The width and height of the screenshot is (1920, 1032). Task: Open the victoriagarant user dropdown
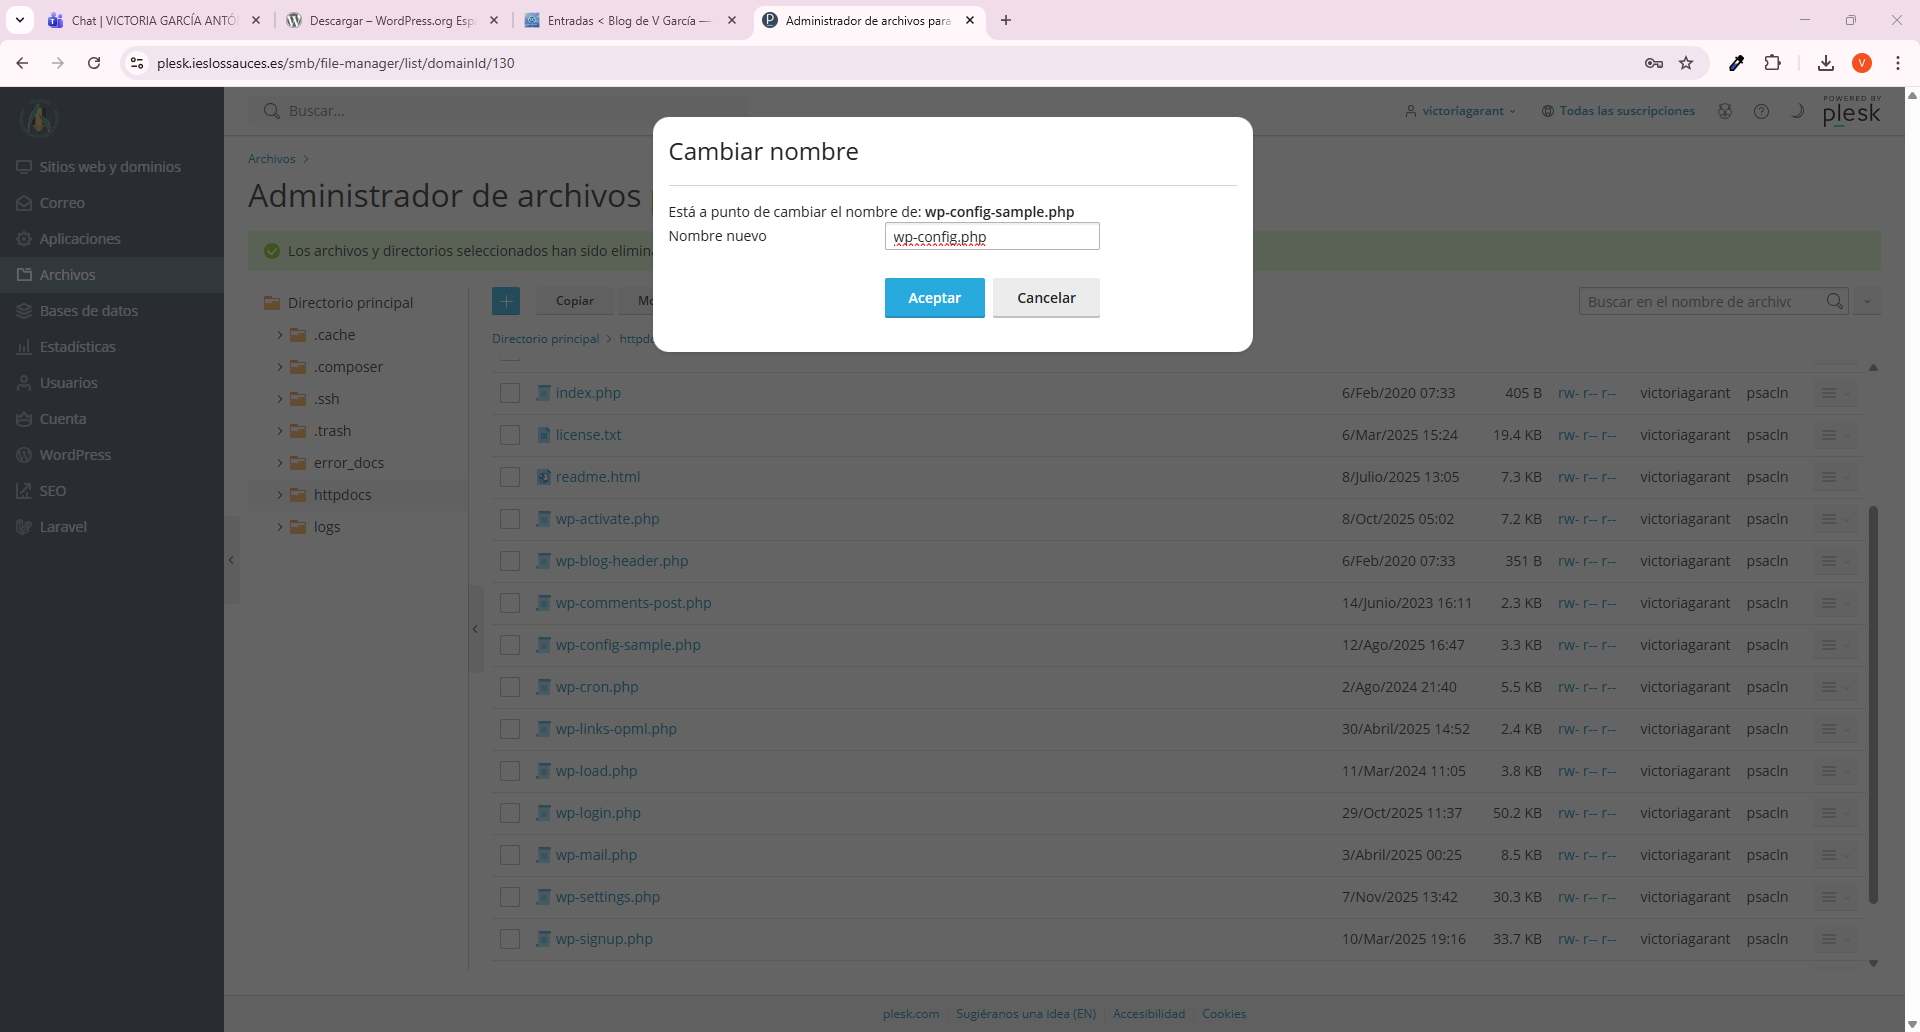tap(1461, 111)
